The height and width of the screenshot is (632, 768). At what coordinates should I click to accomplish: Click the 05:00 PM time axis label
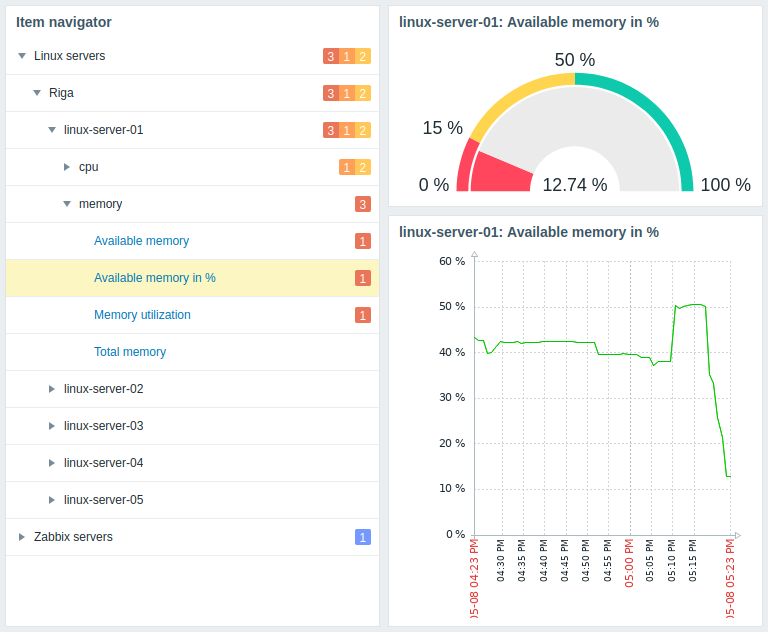[x=630, y=563]
